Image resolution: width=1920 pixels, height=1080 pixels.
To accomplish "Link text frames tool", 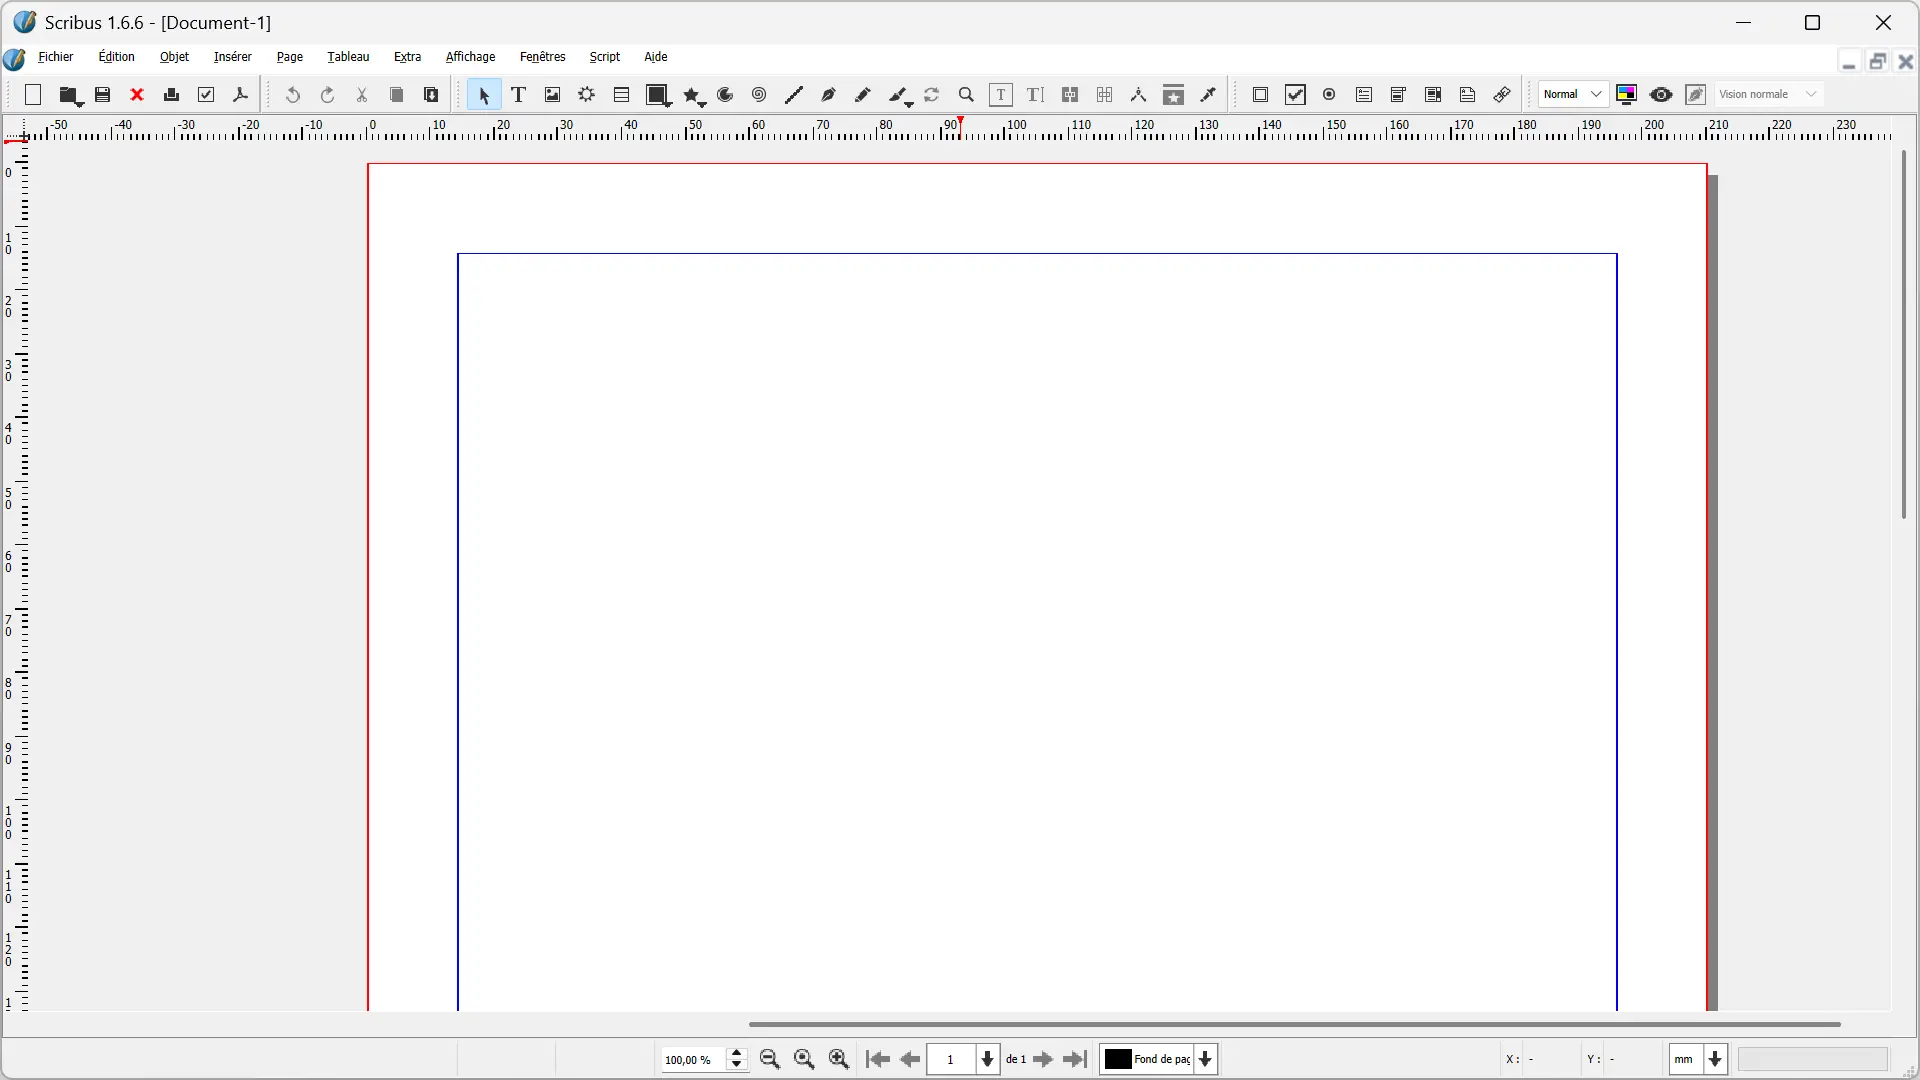I will point(1070,95).
